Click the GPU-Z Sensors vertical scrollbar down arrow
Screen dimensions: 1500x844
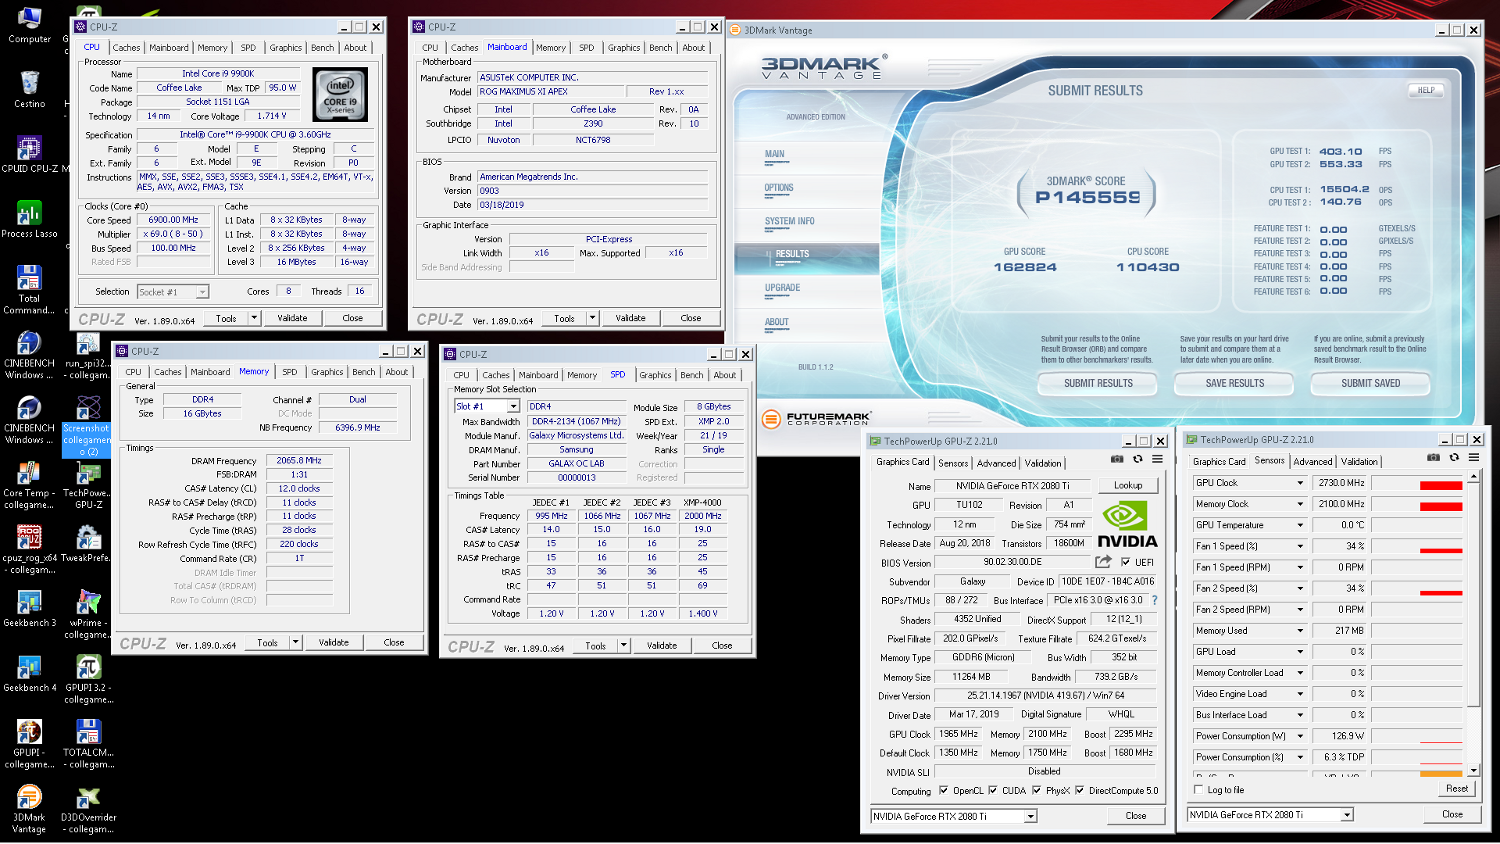pos(1473,771)
